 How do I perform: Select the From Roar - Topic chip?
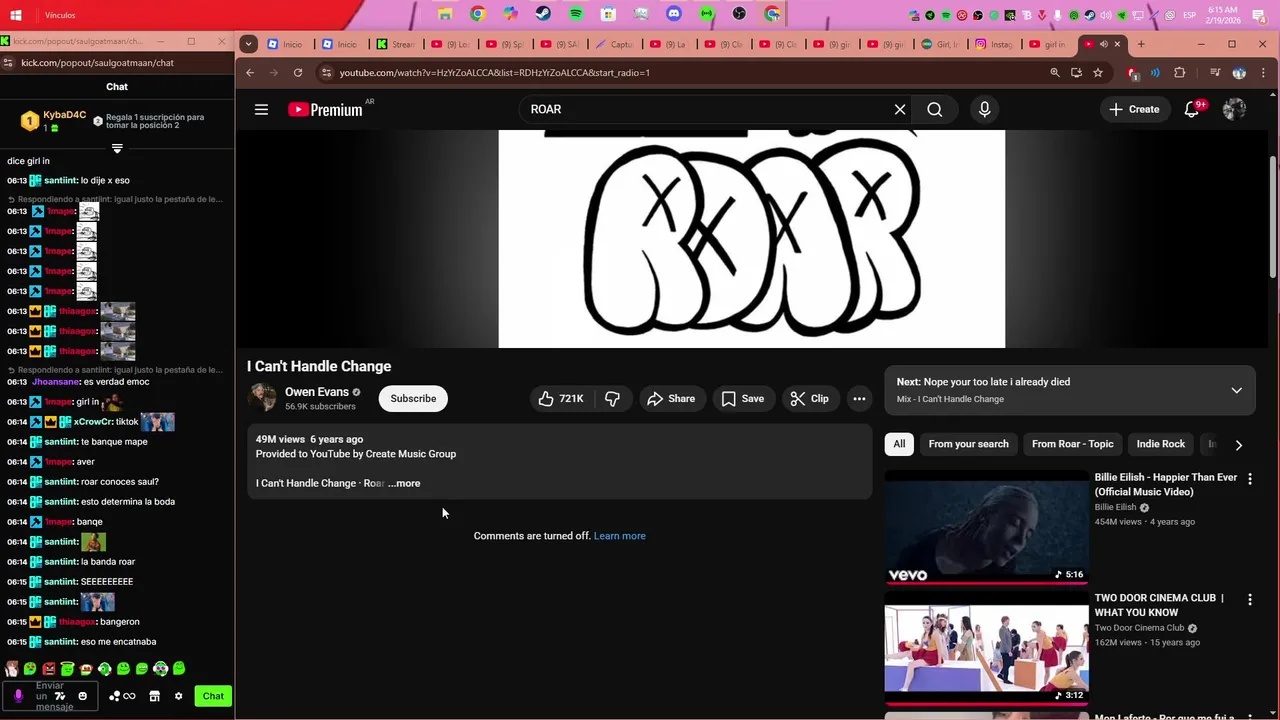point(1072,444)
